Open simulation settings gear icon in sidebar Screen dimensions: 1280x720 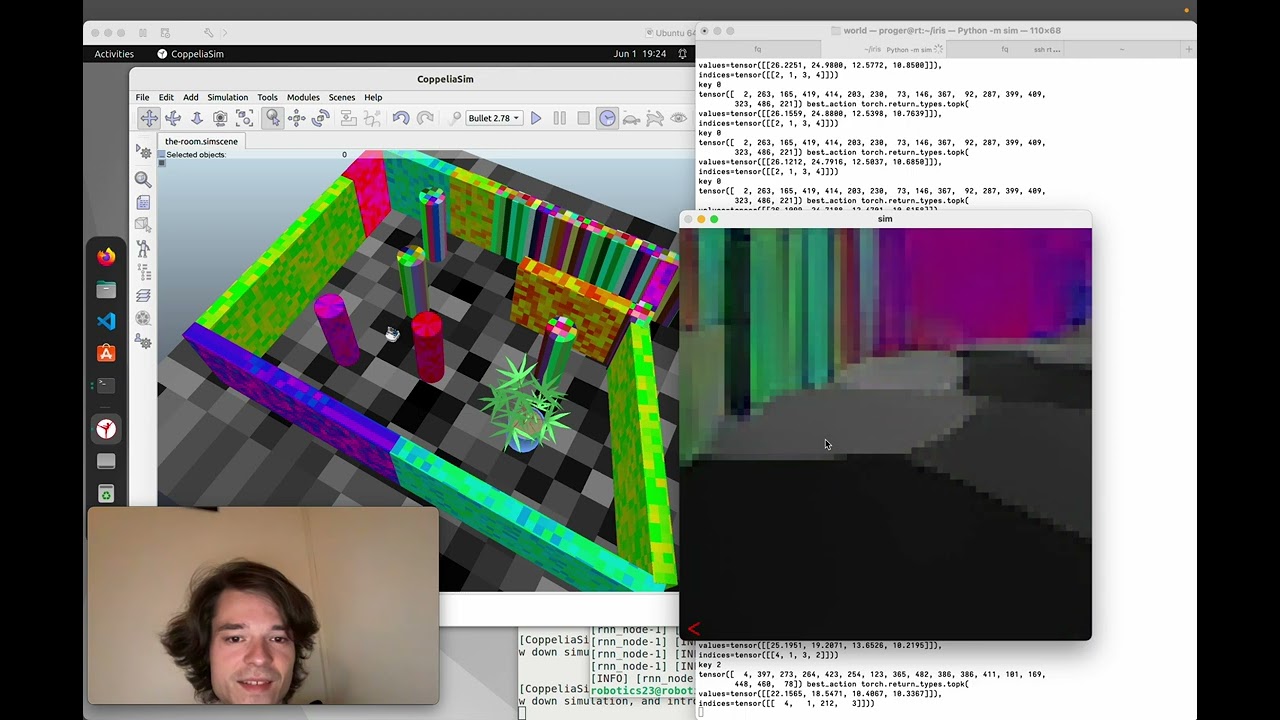[x=144, y=152]
